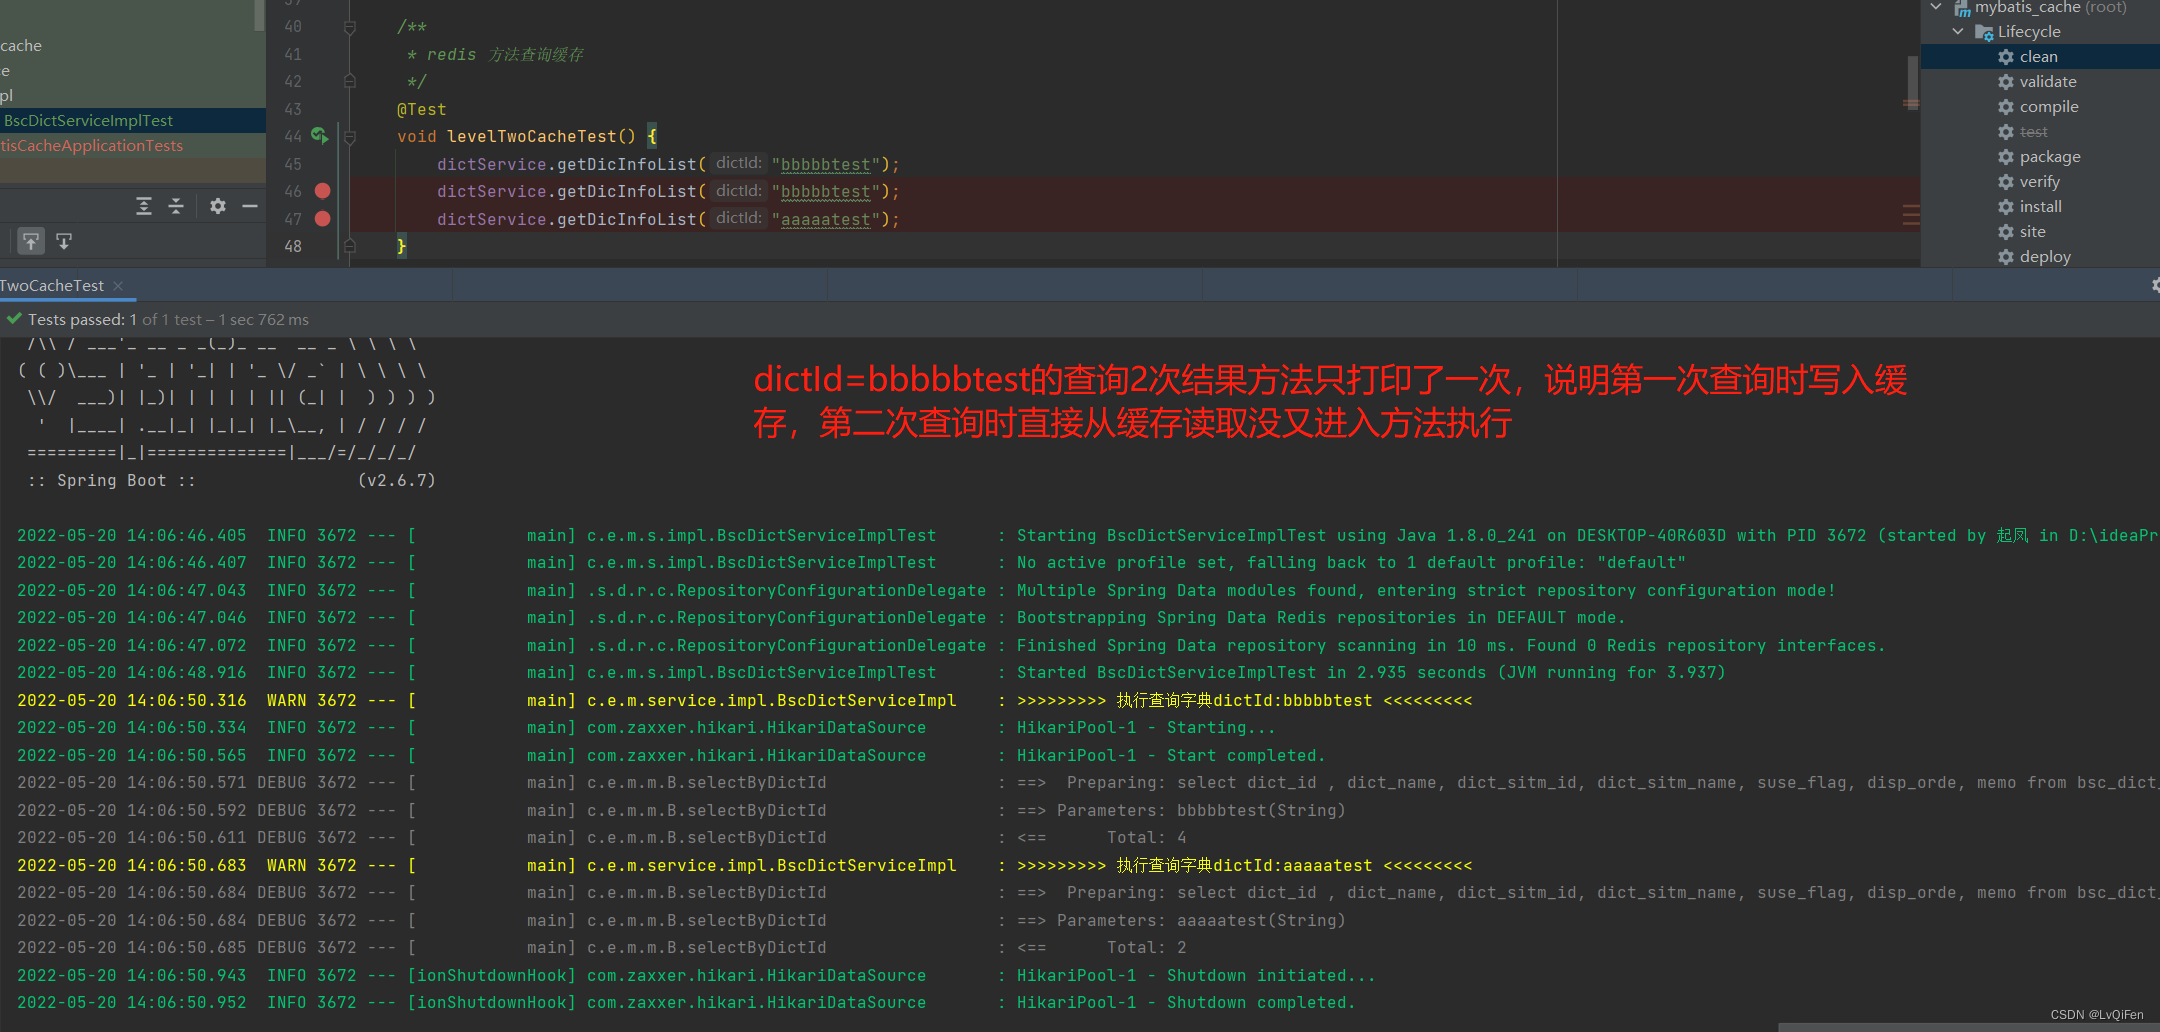Select the clean lifecycle phase

(2040, 57)
